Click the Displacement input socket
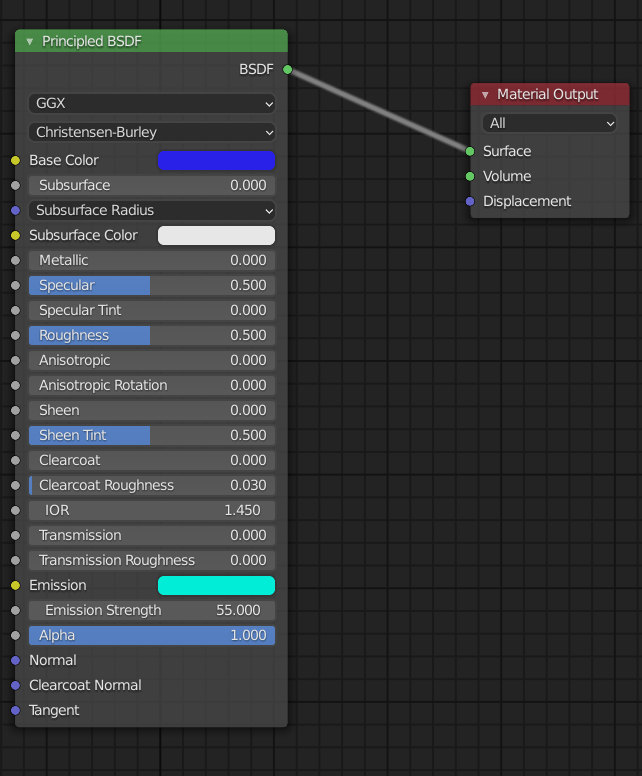Viewport: 642px width, 776px height. [470, 201]
